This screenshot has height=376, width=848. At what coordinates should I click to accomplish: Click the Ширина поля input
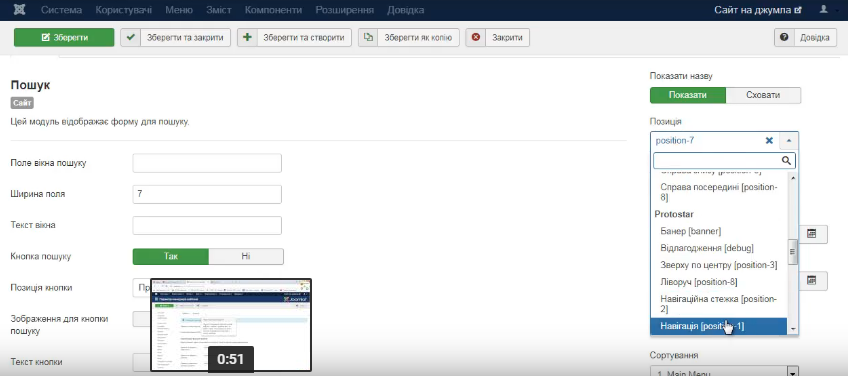(207, 194)
